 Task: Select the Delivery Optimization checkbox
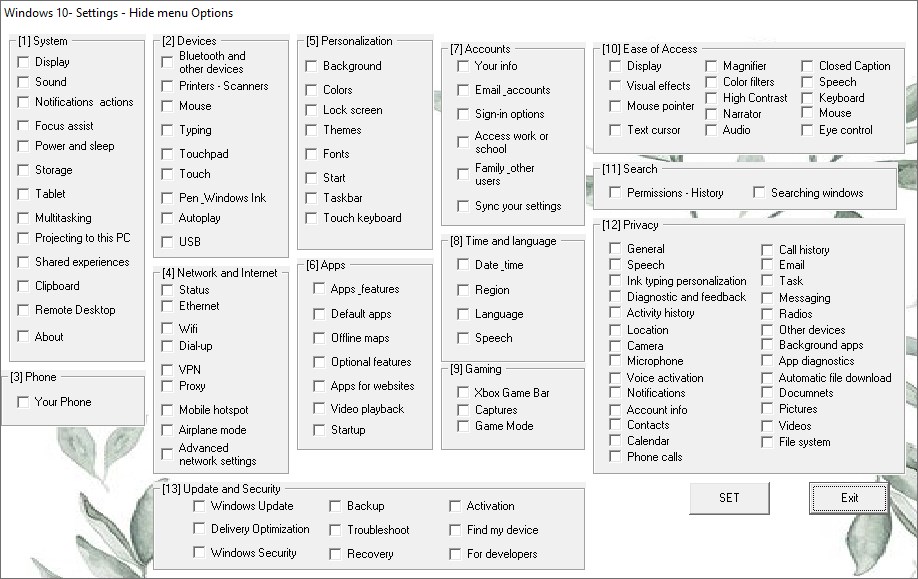click(x=199, y=529)
